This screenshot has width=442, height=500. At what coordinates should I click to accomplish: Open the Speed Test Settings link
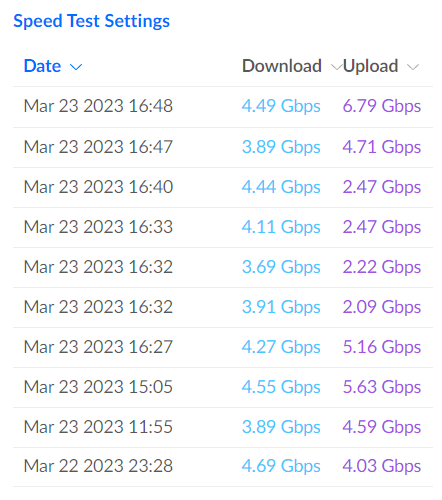91,22
